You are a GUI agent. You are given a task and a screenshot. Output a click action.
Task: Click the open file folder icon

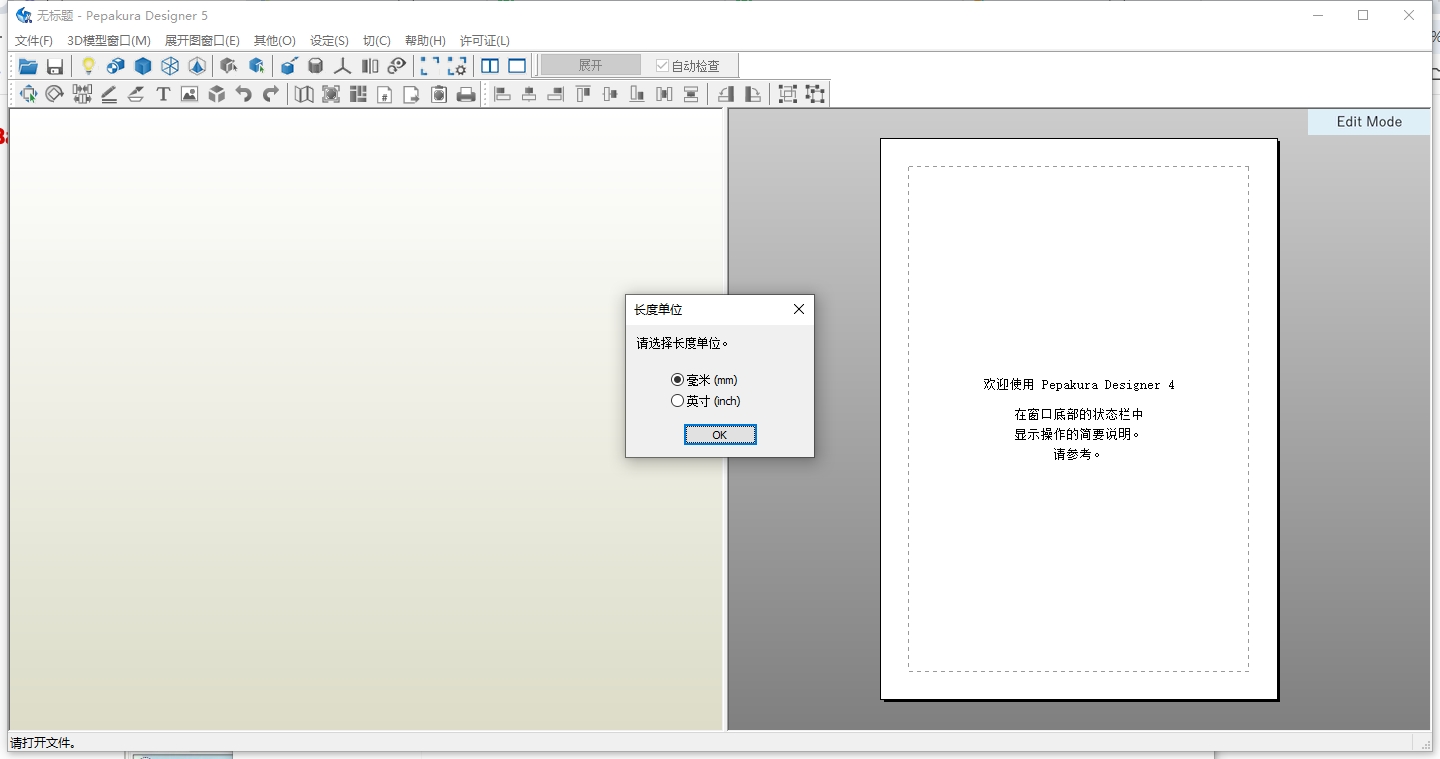click(x=28, y=66)
